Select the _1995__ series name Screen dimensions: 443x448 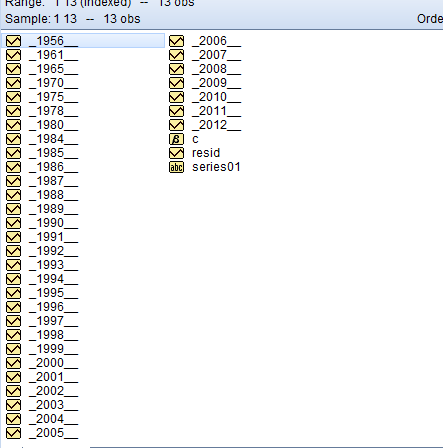click(x=53, y=293)
